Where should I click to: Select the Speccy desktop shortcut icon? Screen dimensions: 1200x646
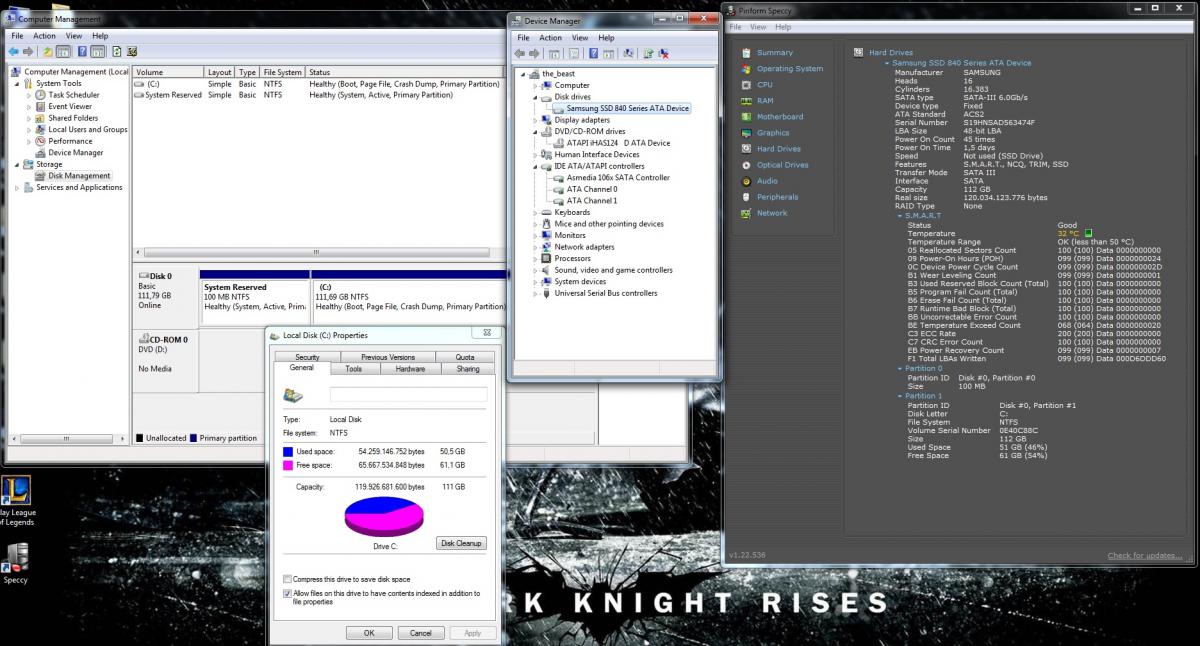[x=16, y=557]
